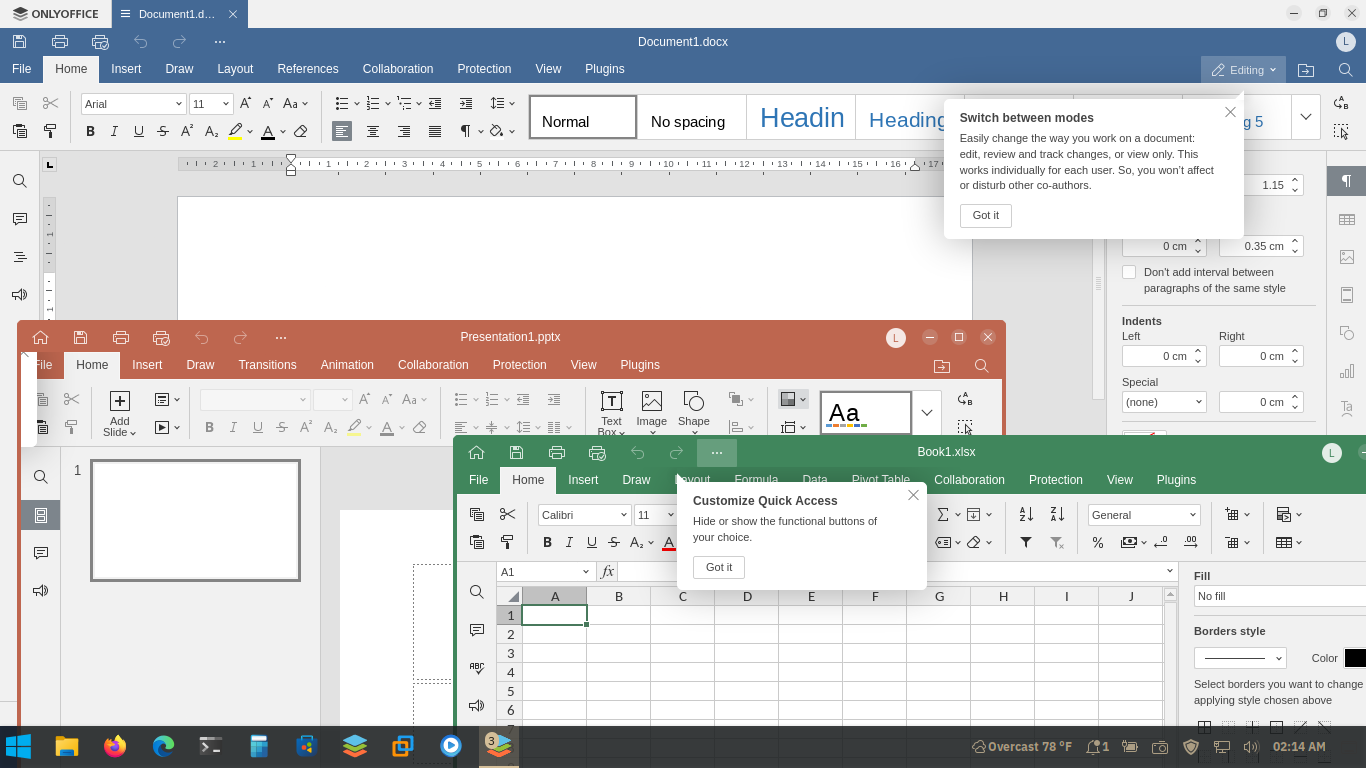The height and width of the screenshot is (768, 1366).
Task: Sort descending Z to A in Book1
Action: click(x=1057, y=514)
